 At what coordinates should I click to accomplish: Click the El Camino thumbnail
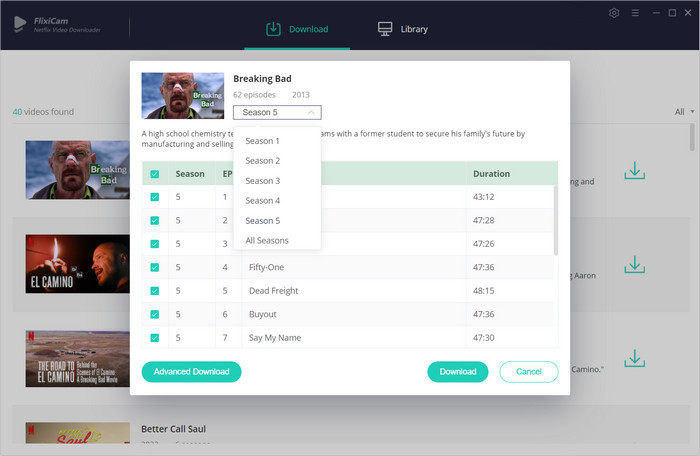[x=78, y=264]
